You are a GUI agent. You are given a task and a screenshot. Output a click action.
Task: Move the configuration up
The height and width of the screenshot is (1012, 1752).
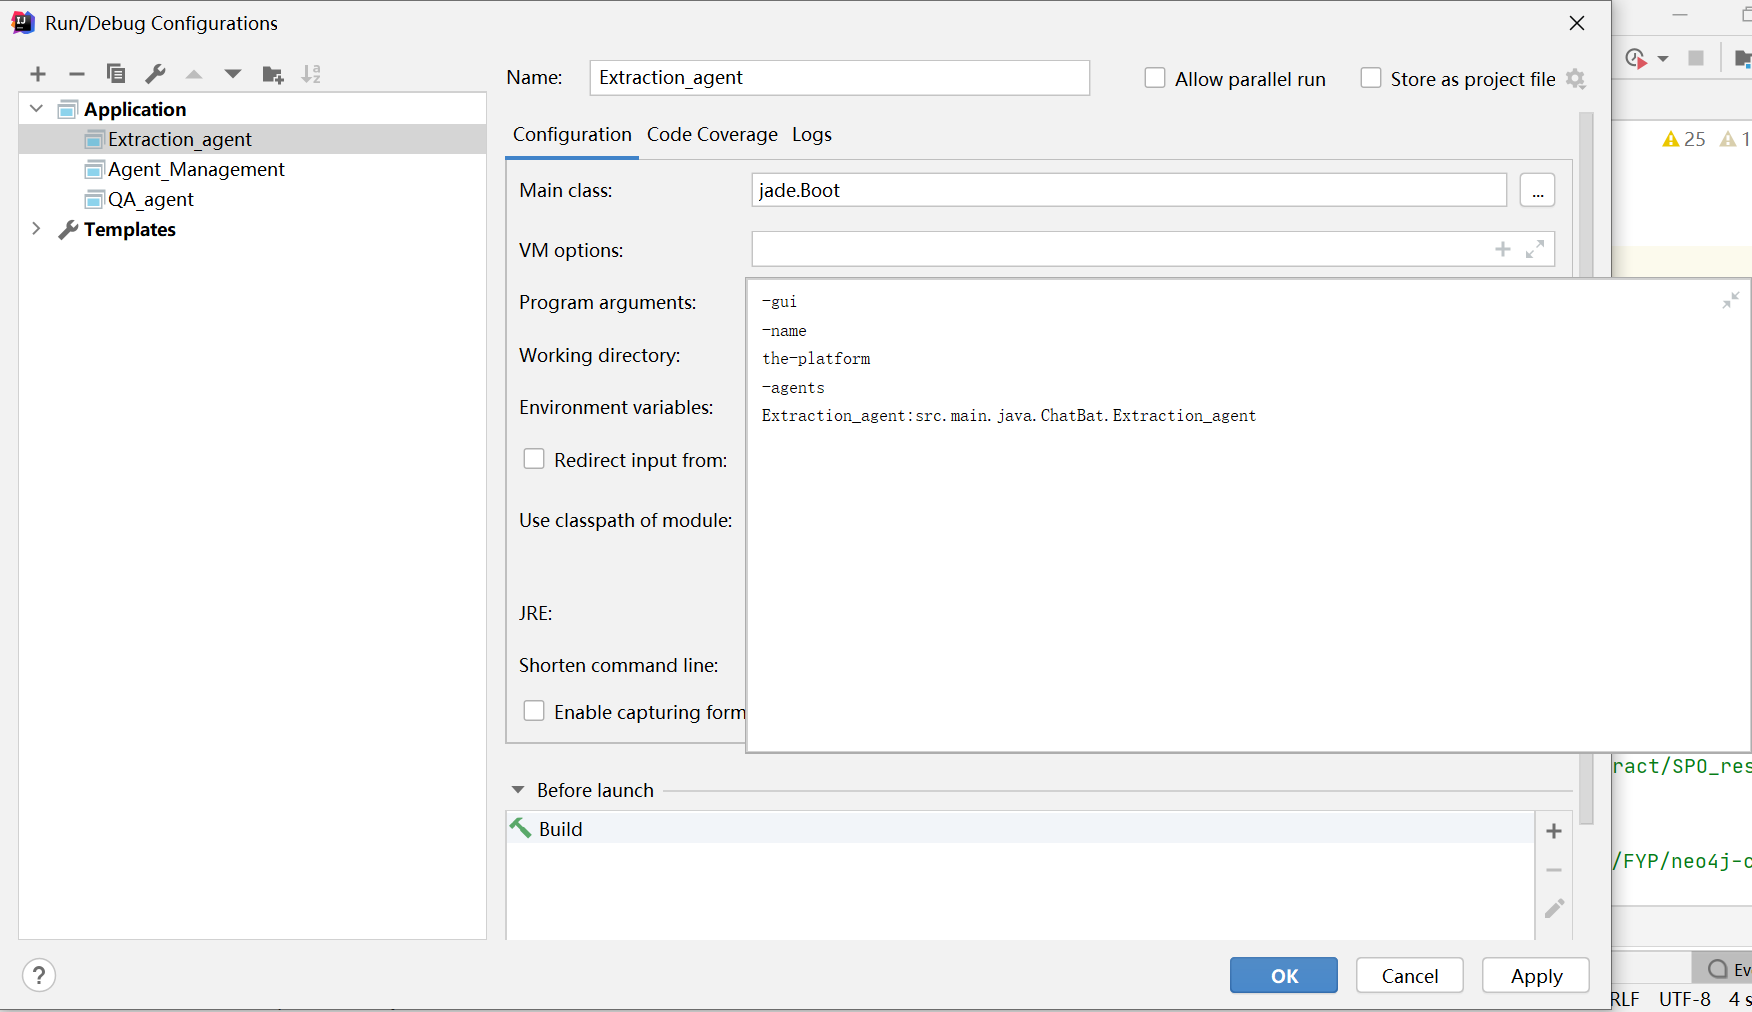coord(194,74)
